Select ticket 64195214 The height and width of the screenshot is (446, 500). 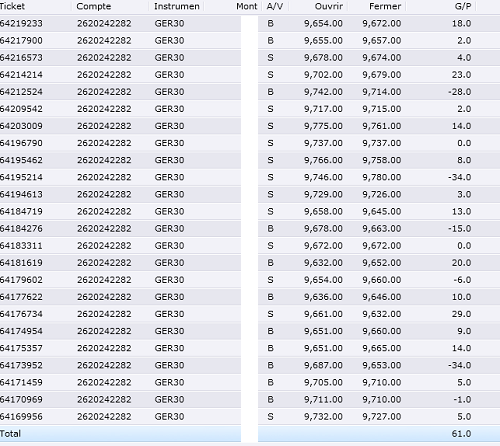tap(21, 177)
